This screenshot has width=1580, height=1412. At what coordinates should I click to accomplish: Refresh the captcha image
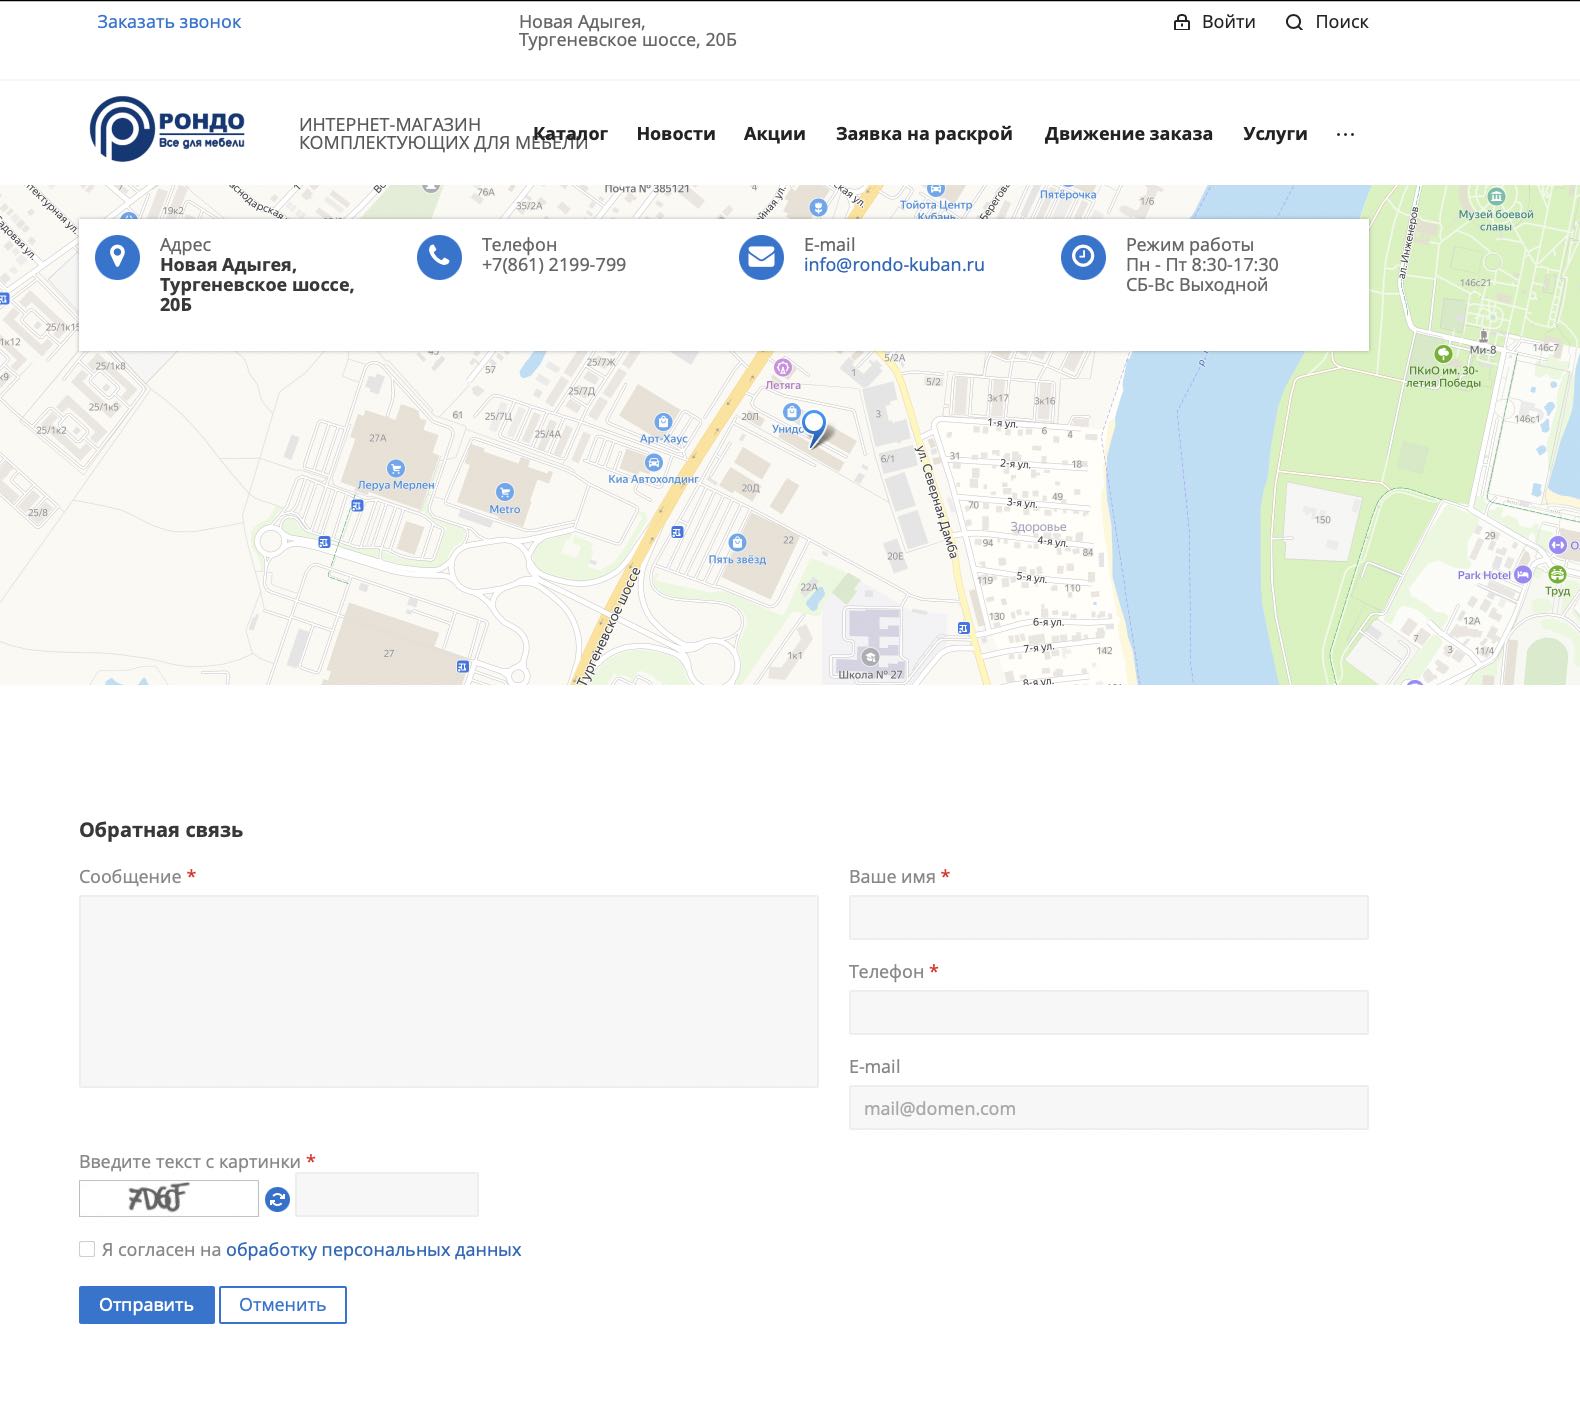coord(277,1199)
